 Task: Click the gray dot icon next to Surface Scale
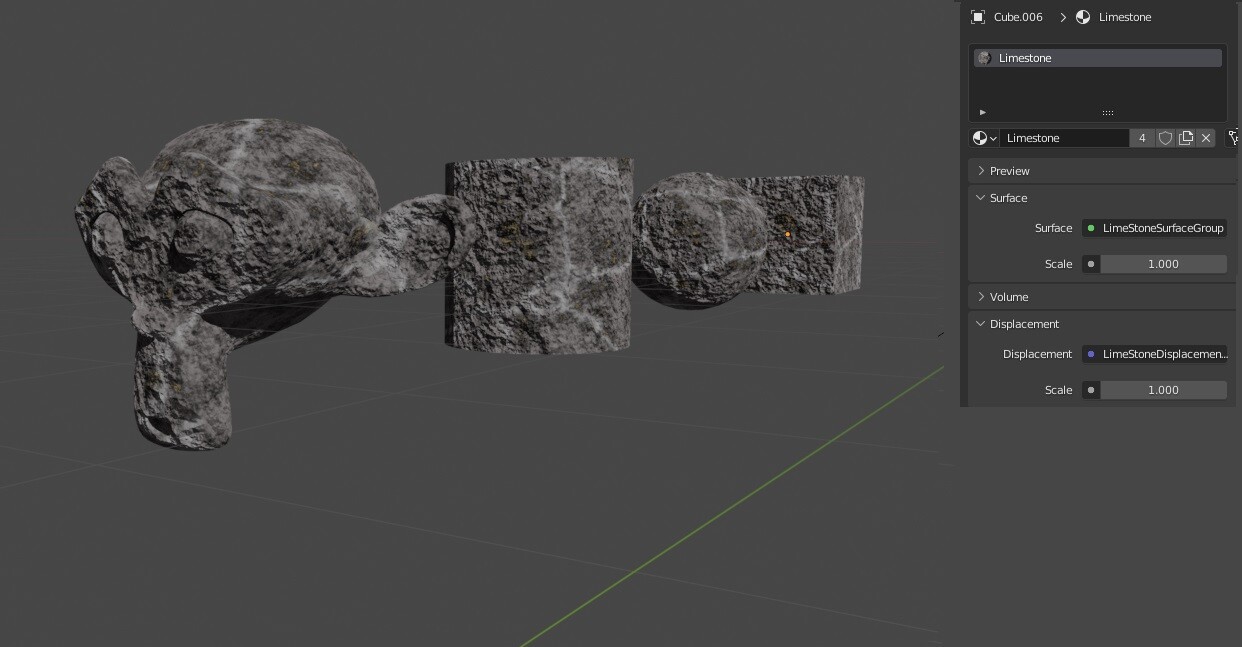click(1090, 264)
